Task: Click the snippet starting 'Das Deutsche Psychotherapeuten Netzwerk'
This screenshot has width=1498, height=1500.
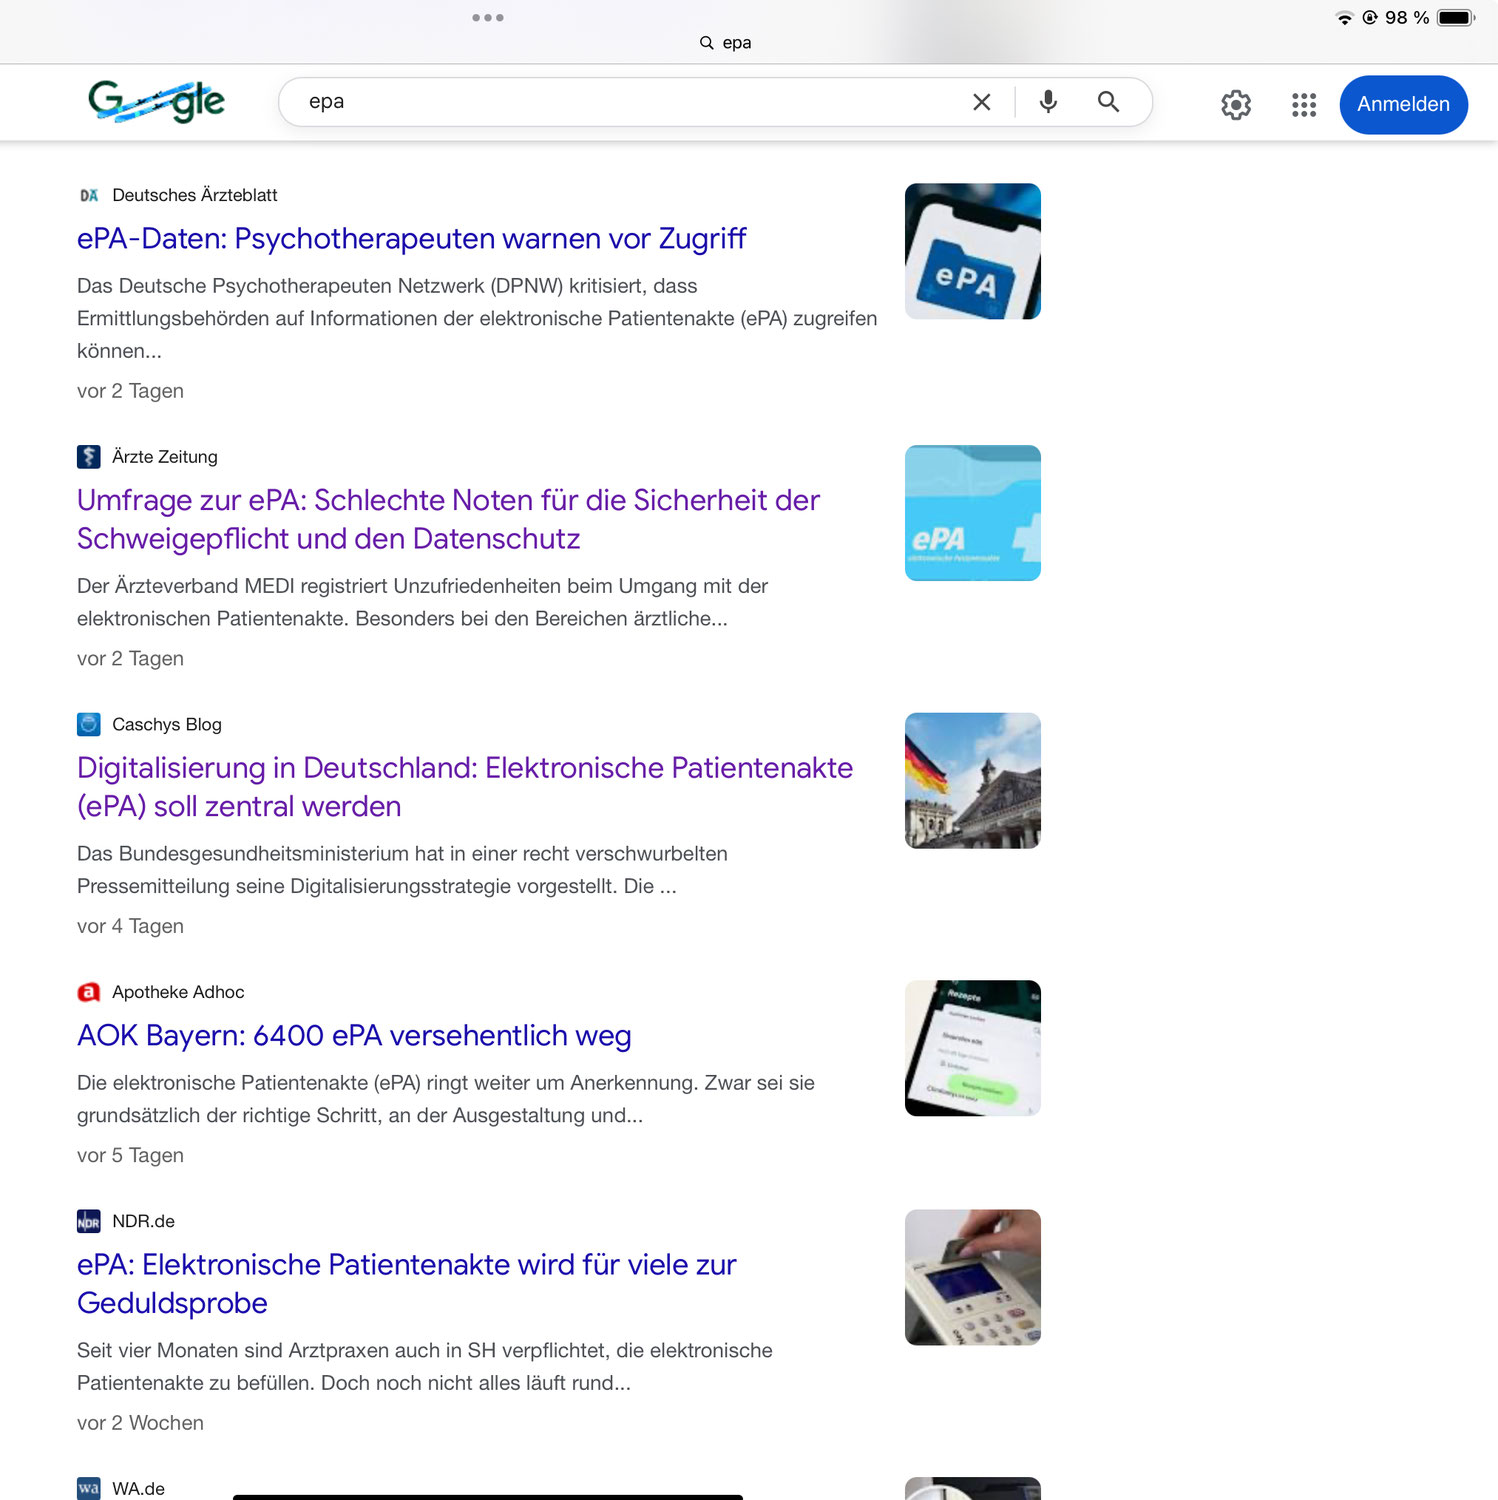Action: pos(477,318)
